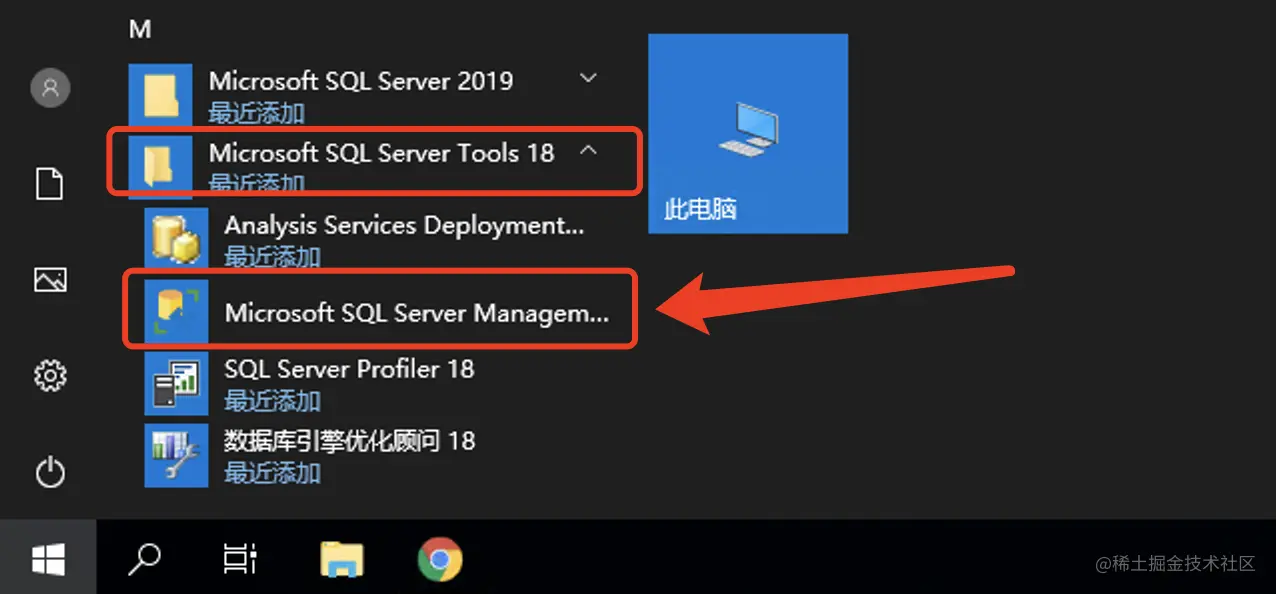Launch 数据库引擎优化顾问 18 text

point(350,440)
